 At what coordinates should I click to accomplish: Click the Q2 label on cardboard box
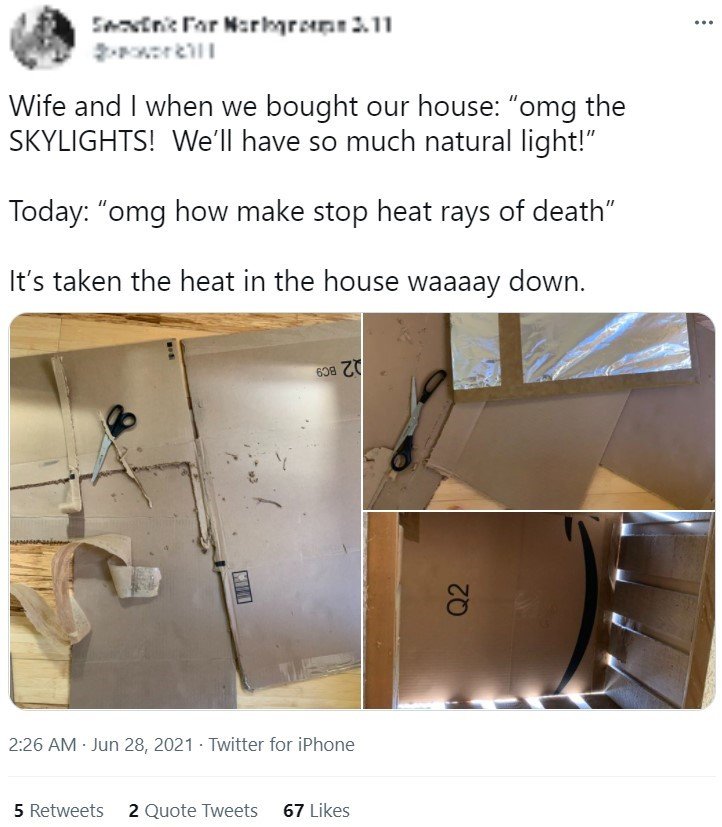(x=458, y=600)
